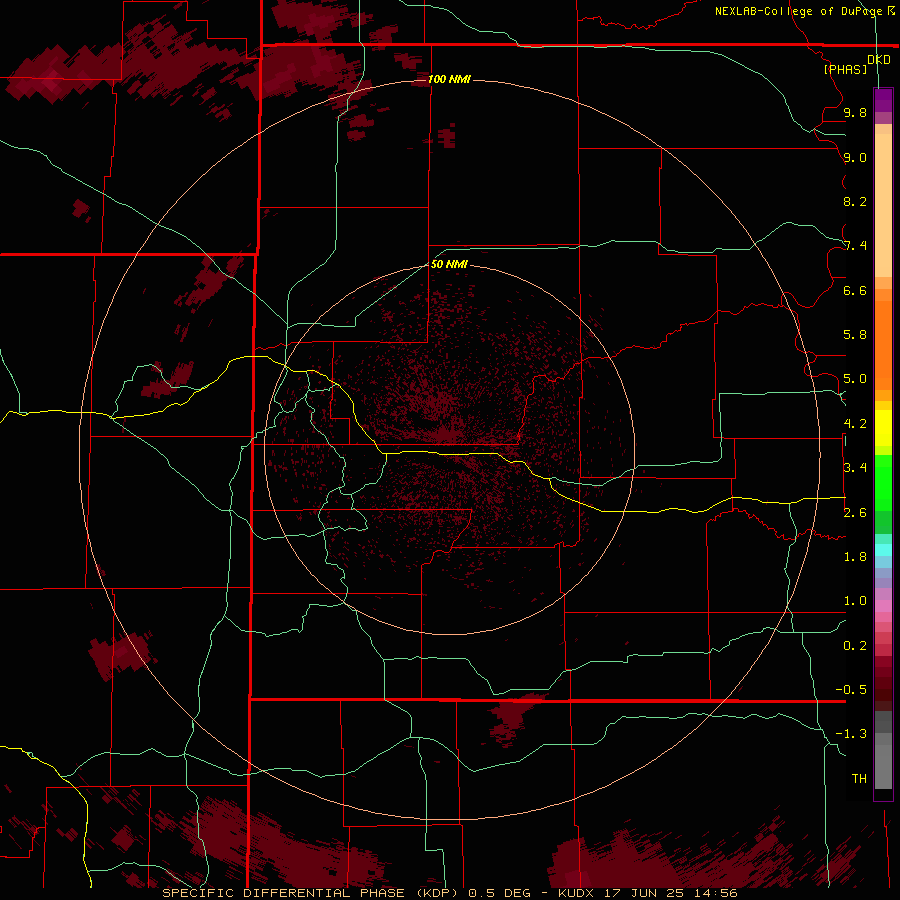Click the 5.0 legend value
This screenshot has width=900, height=900.
click(x=855, y=379)
